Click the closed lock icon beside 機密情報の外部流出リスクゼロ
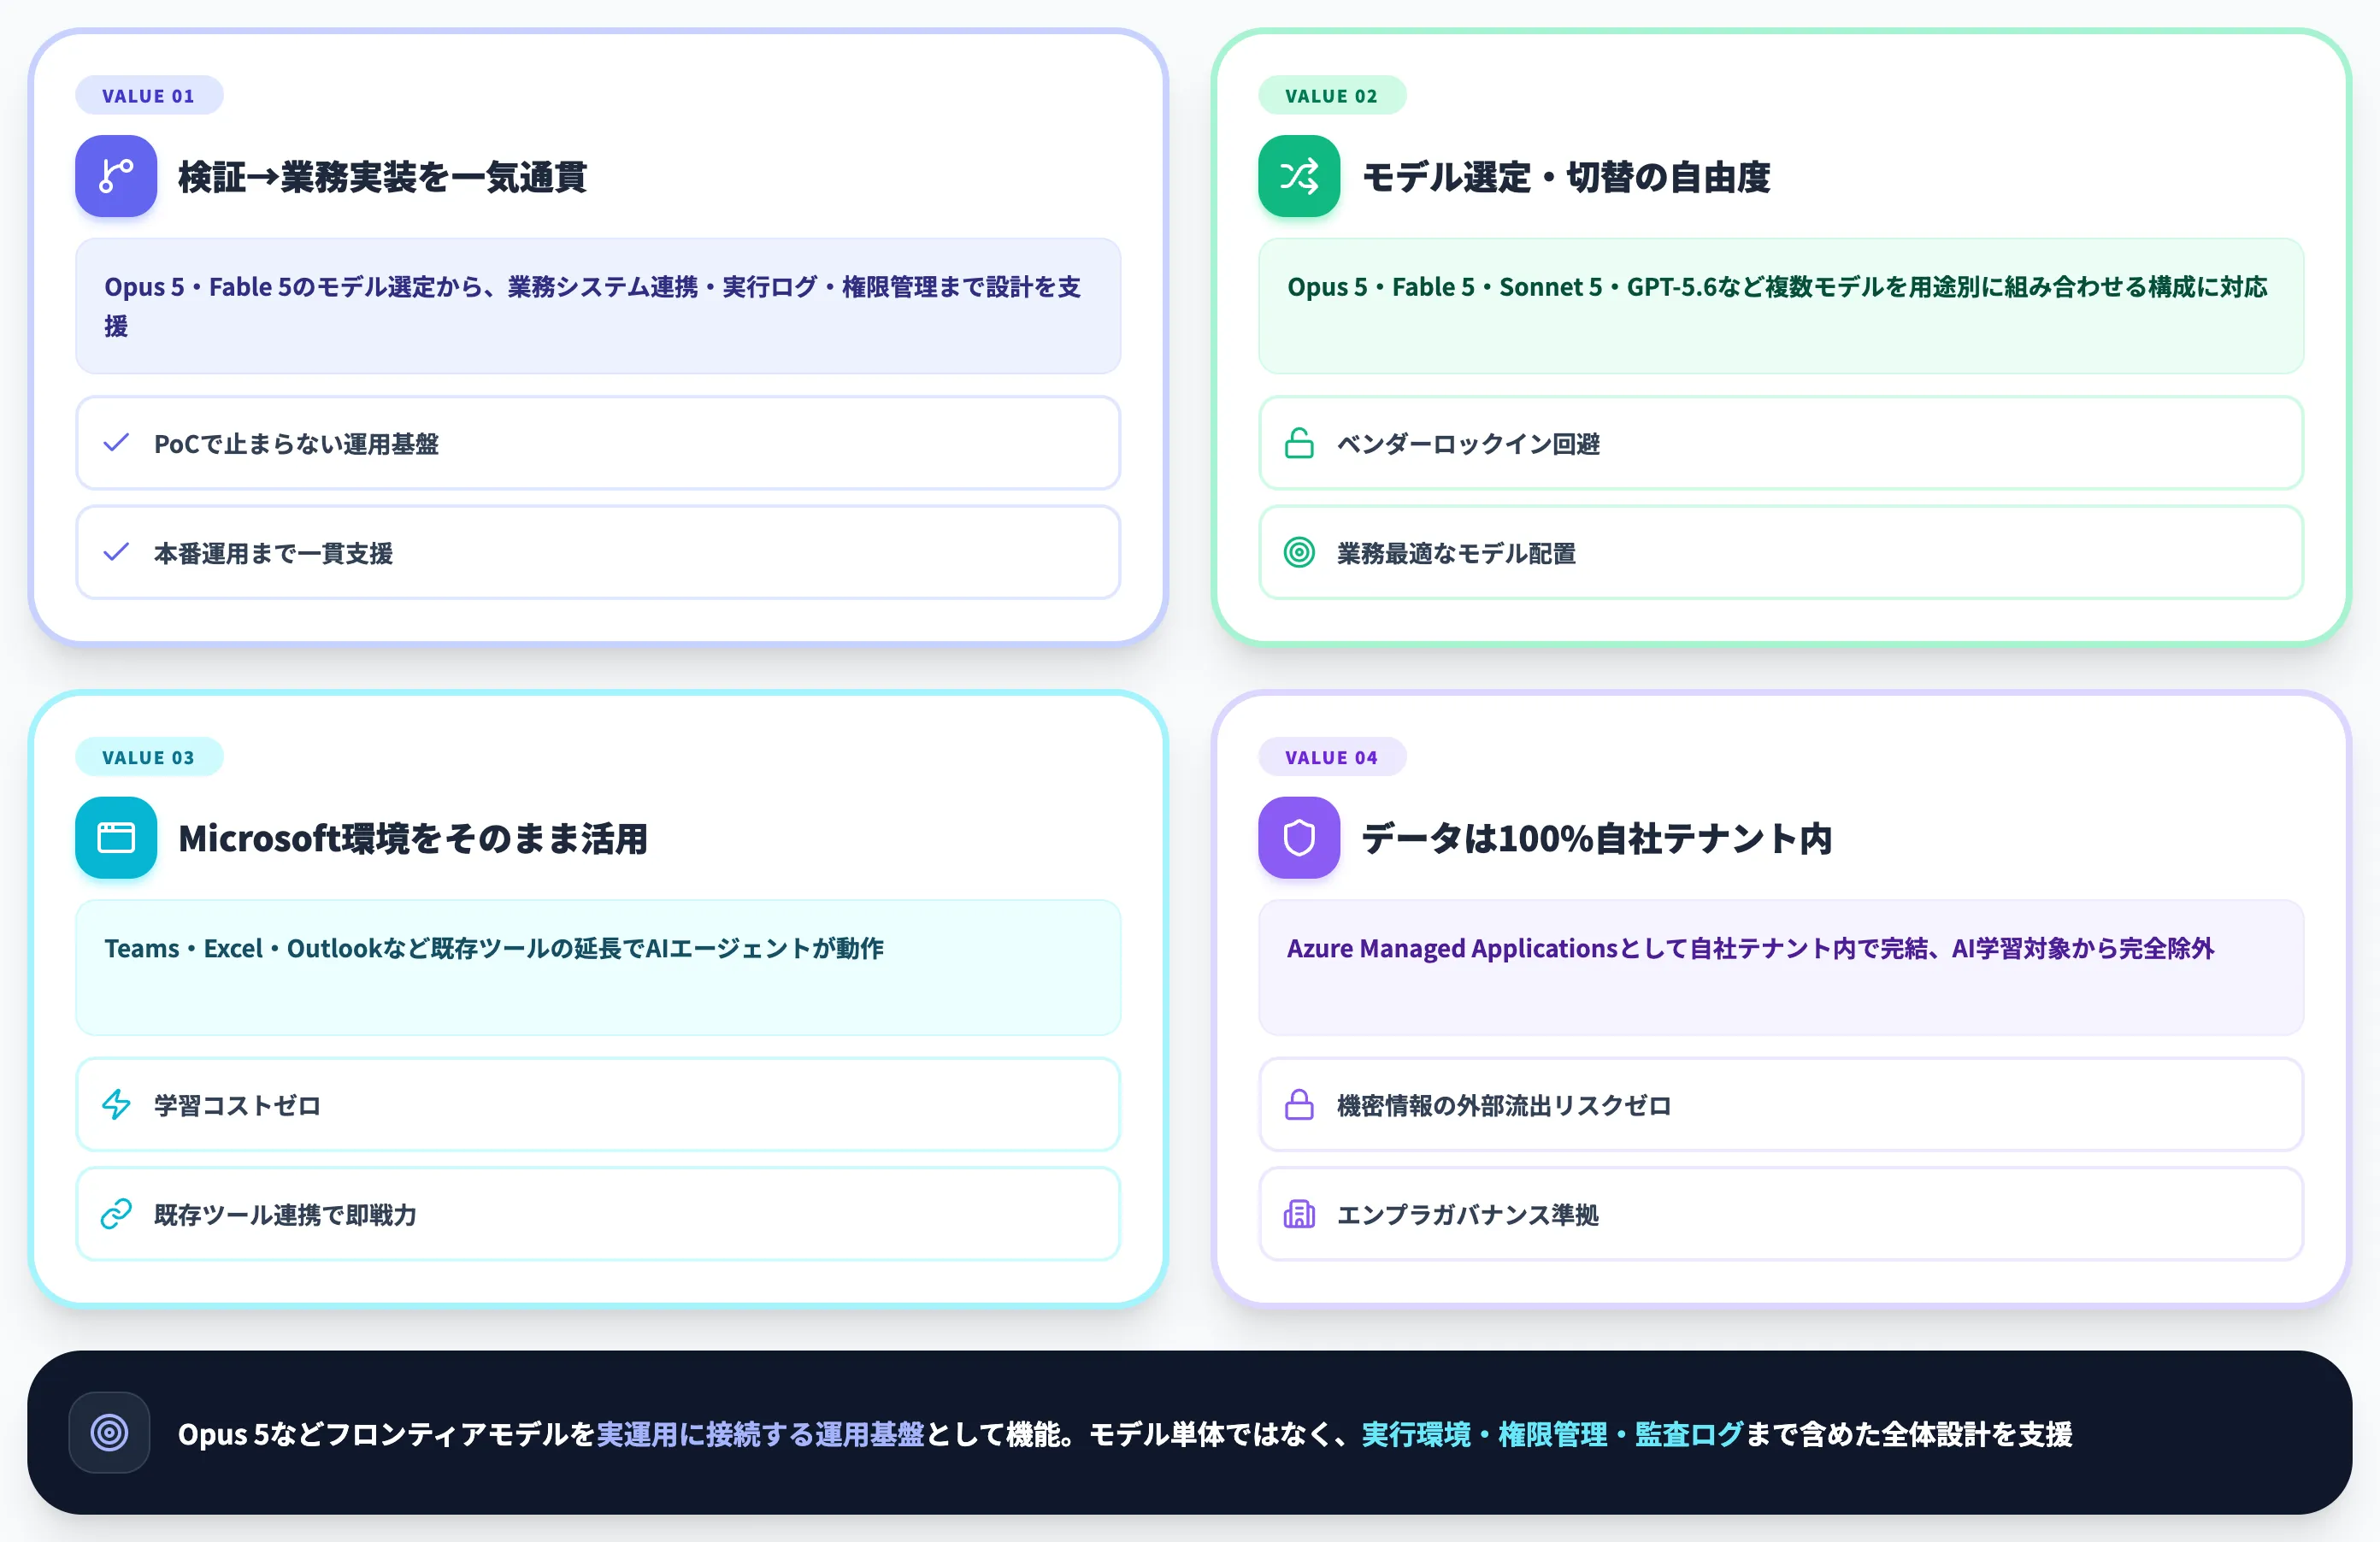2380x1542 pixels. click(1299, 1105)
